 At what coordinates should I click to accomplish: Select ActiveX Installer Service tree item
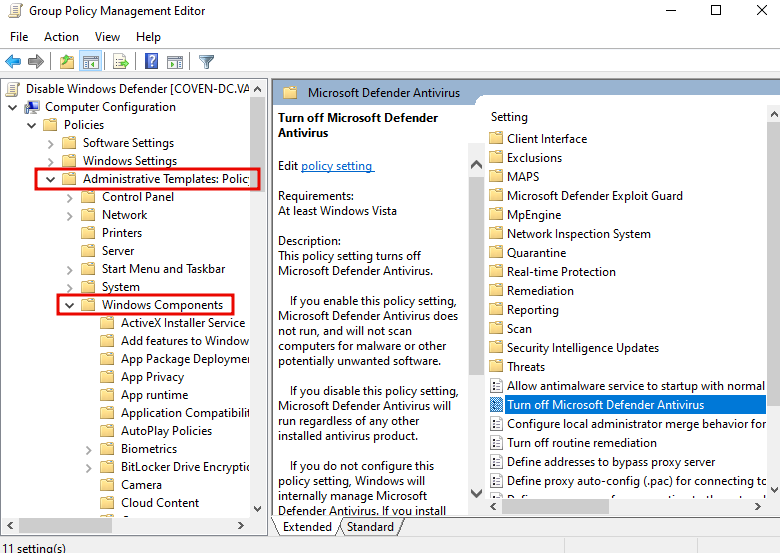[x=183, y=323]
